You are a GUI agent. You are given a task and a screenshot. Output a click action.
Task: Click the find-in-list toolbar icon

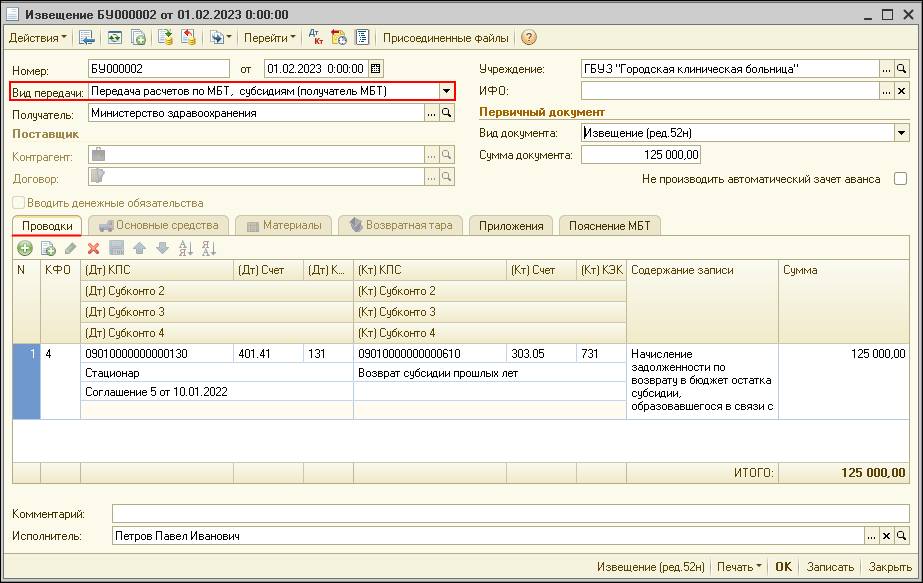point(87,38)
